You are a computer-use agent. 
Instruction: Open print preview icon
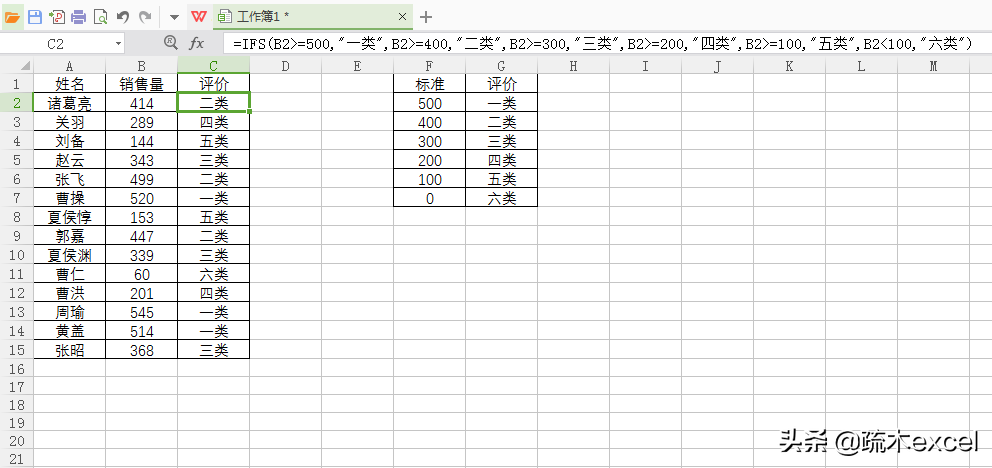pos(100,17)
